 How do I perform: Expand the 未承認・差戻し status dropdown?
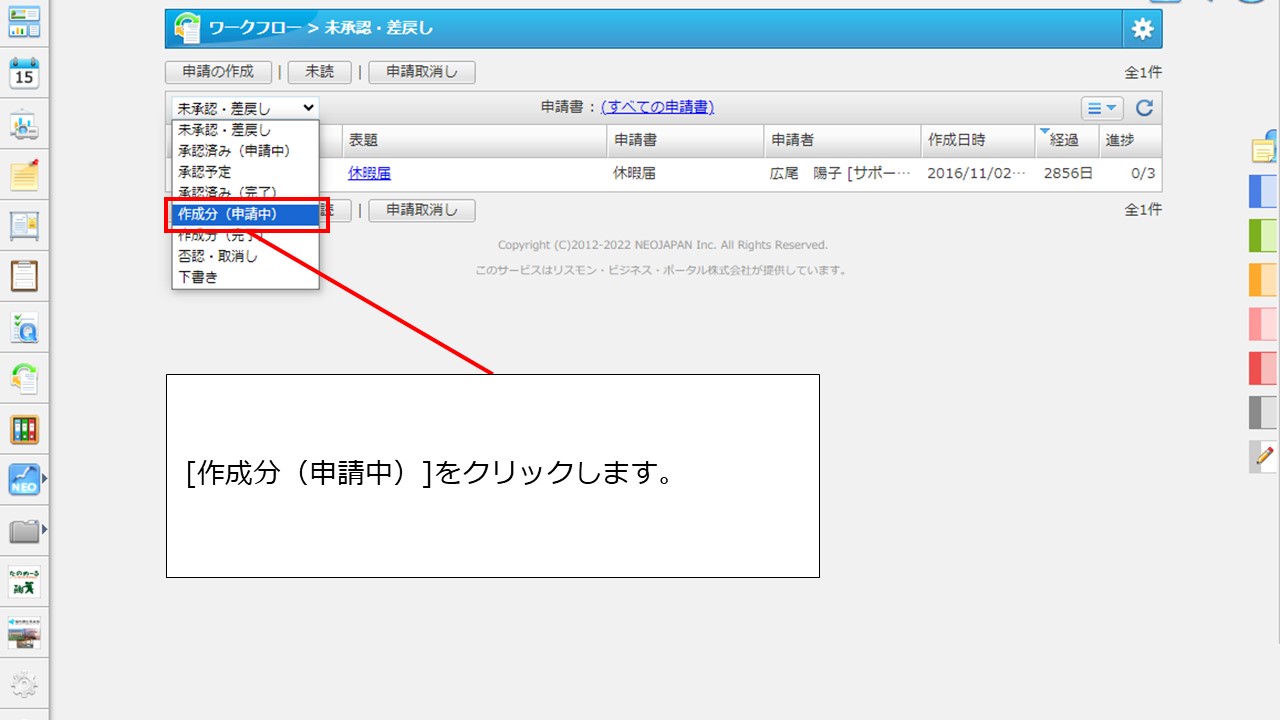(246, 108)
